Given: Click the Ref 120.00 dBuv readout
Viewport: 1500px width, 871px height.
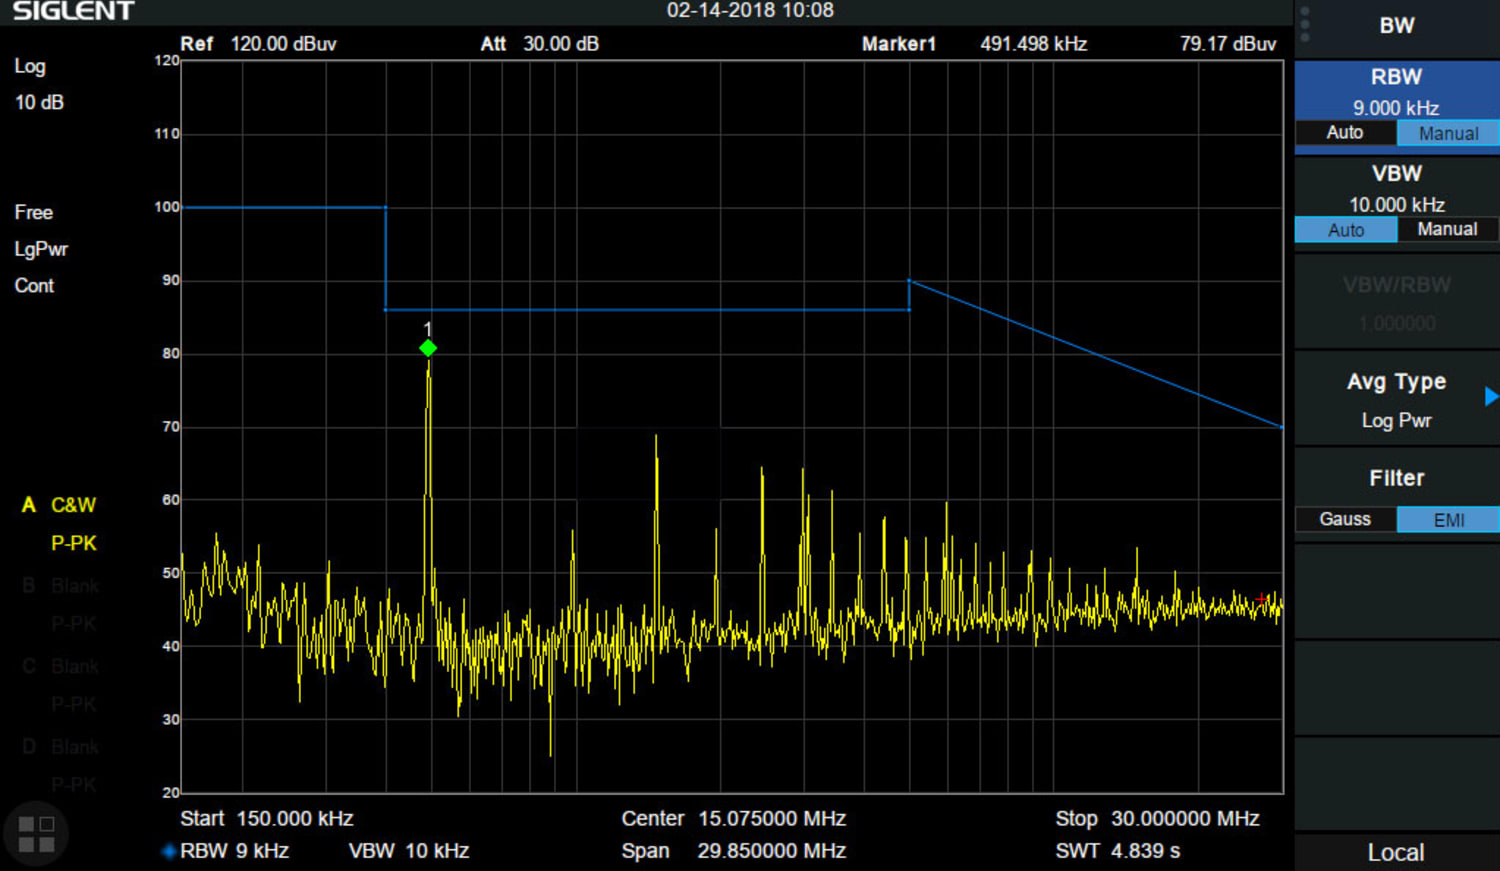Looking at the screenshot, I should (x=258, y=44).
